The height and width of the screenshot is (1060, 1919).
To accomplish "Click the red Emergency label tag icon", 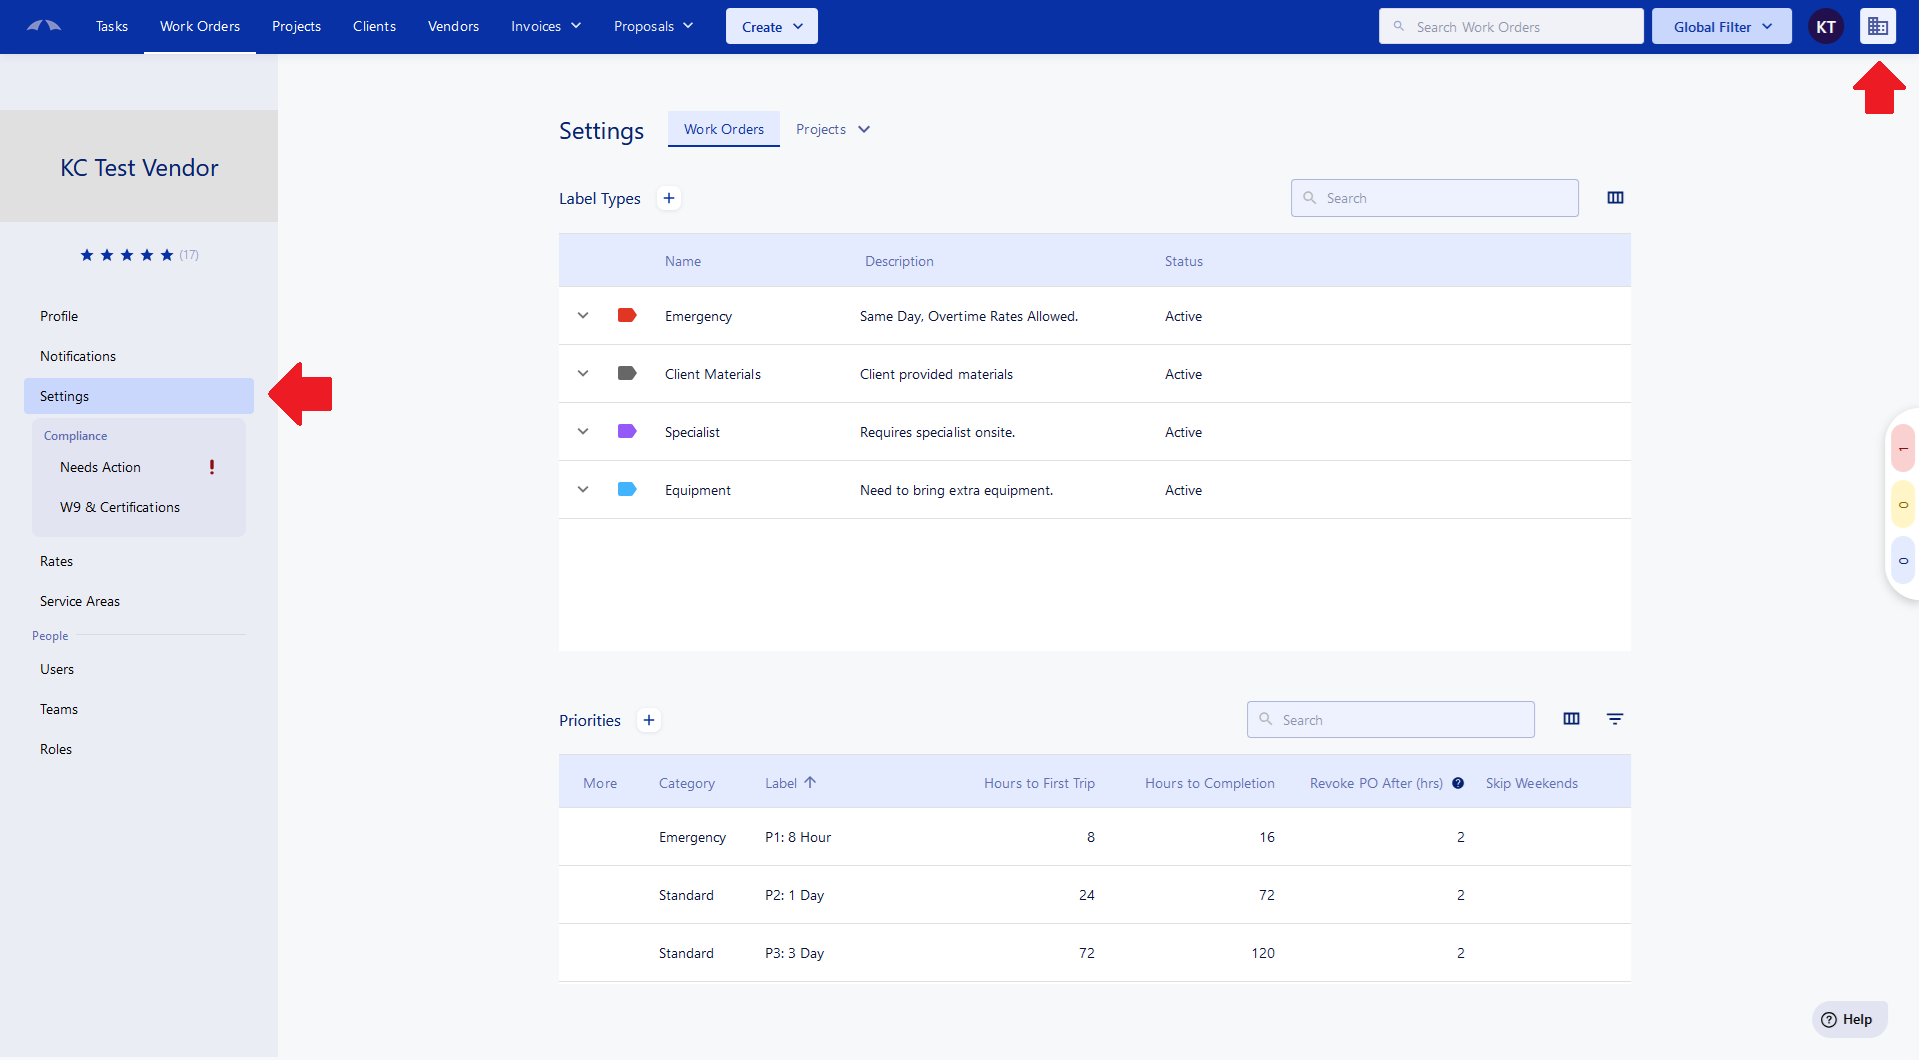I will tap(627, 316).
